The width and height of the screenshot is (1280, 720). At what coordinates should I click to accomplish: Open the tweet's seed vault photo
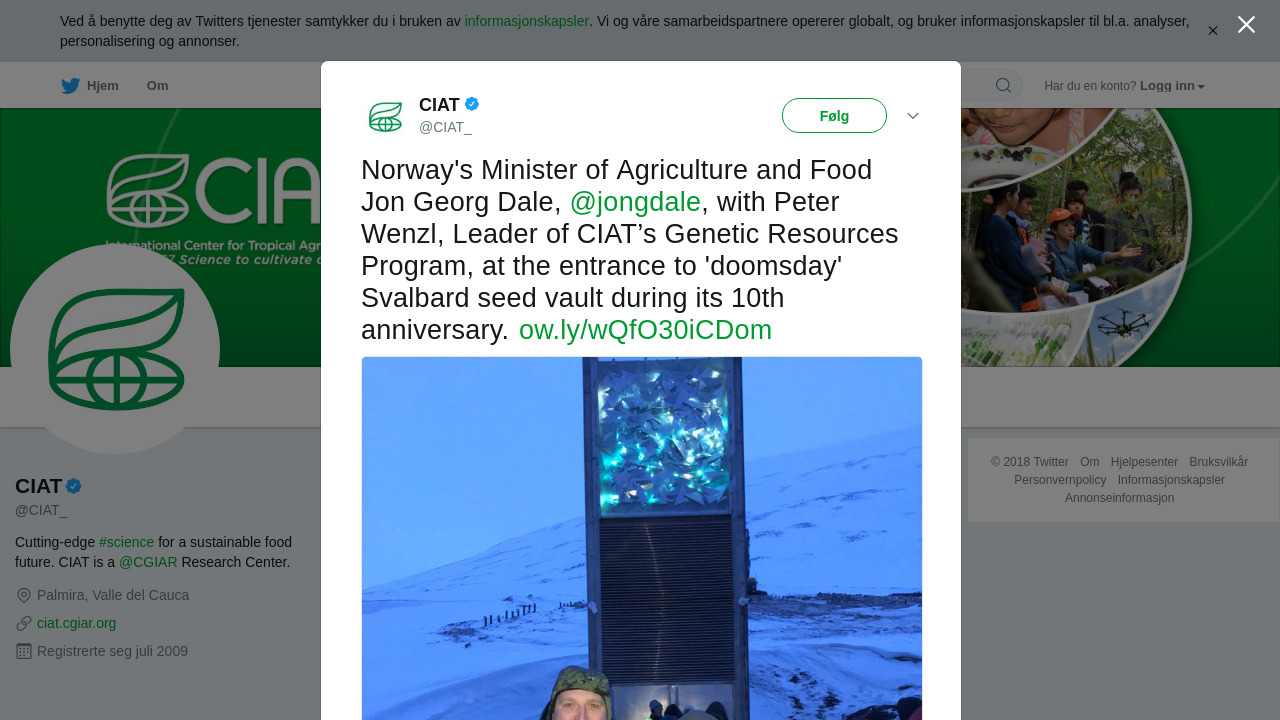click(642, 538)
